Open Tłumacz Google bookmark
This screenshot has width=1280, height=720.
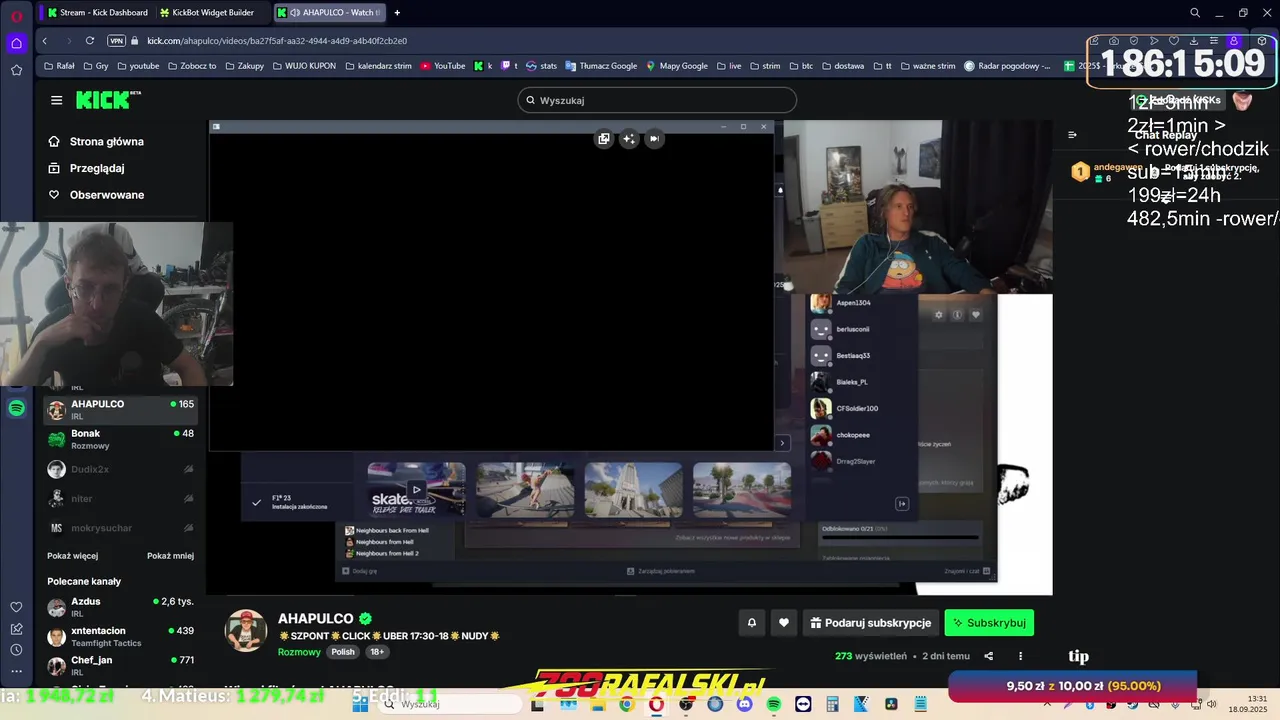point(601,66)
